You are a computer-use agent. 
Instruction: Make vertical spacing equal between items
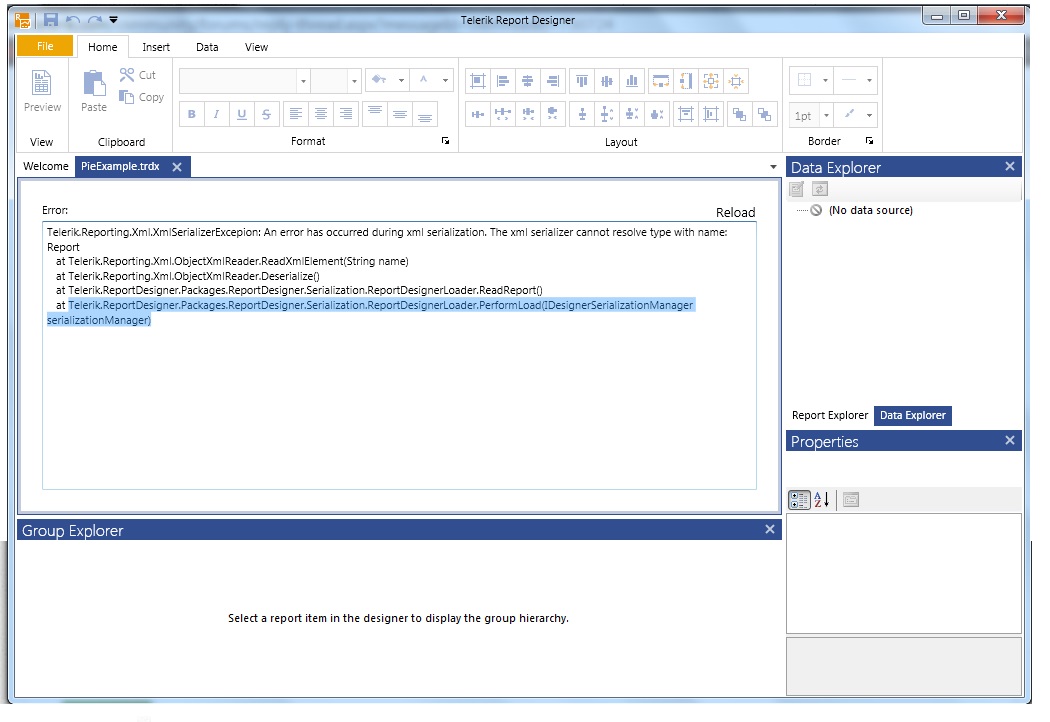pyautogui.click(x=582, y=115)
